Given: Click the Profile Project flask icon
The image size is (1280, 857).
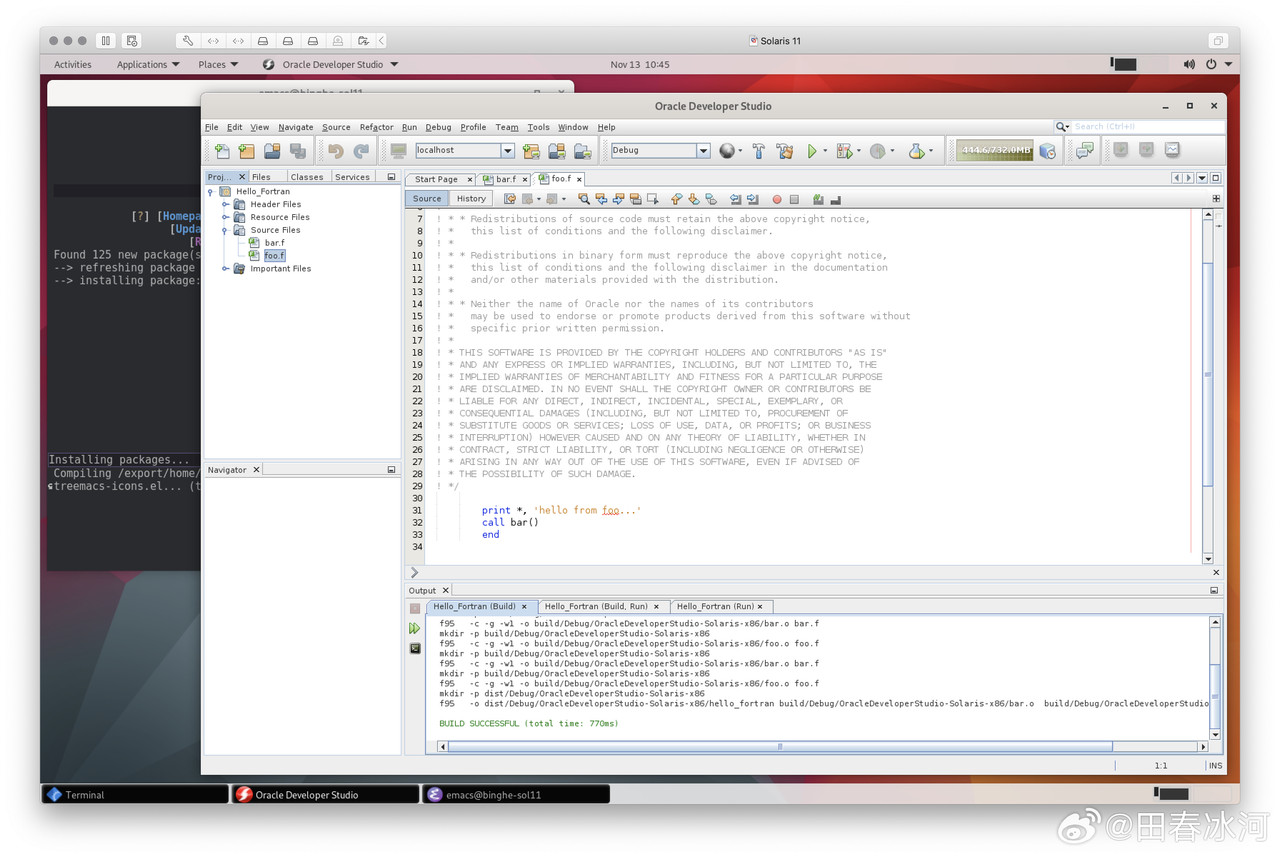Looking at the screenshot, I should 916,151.
